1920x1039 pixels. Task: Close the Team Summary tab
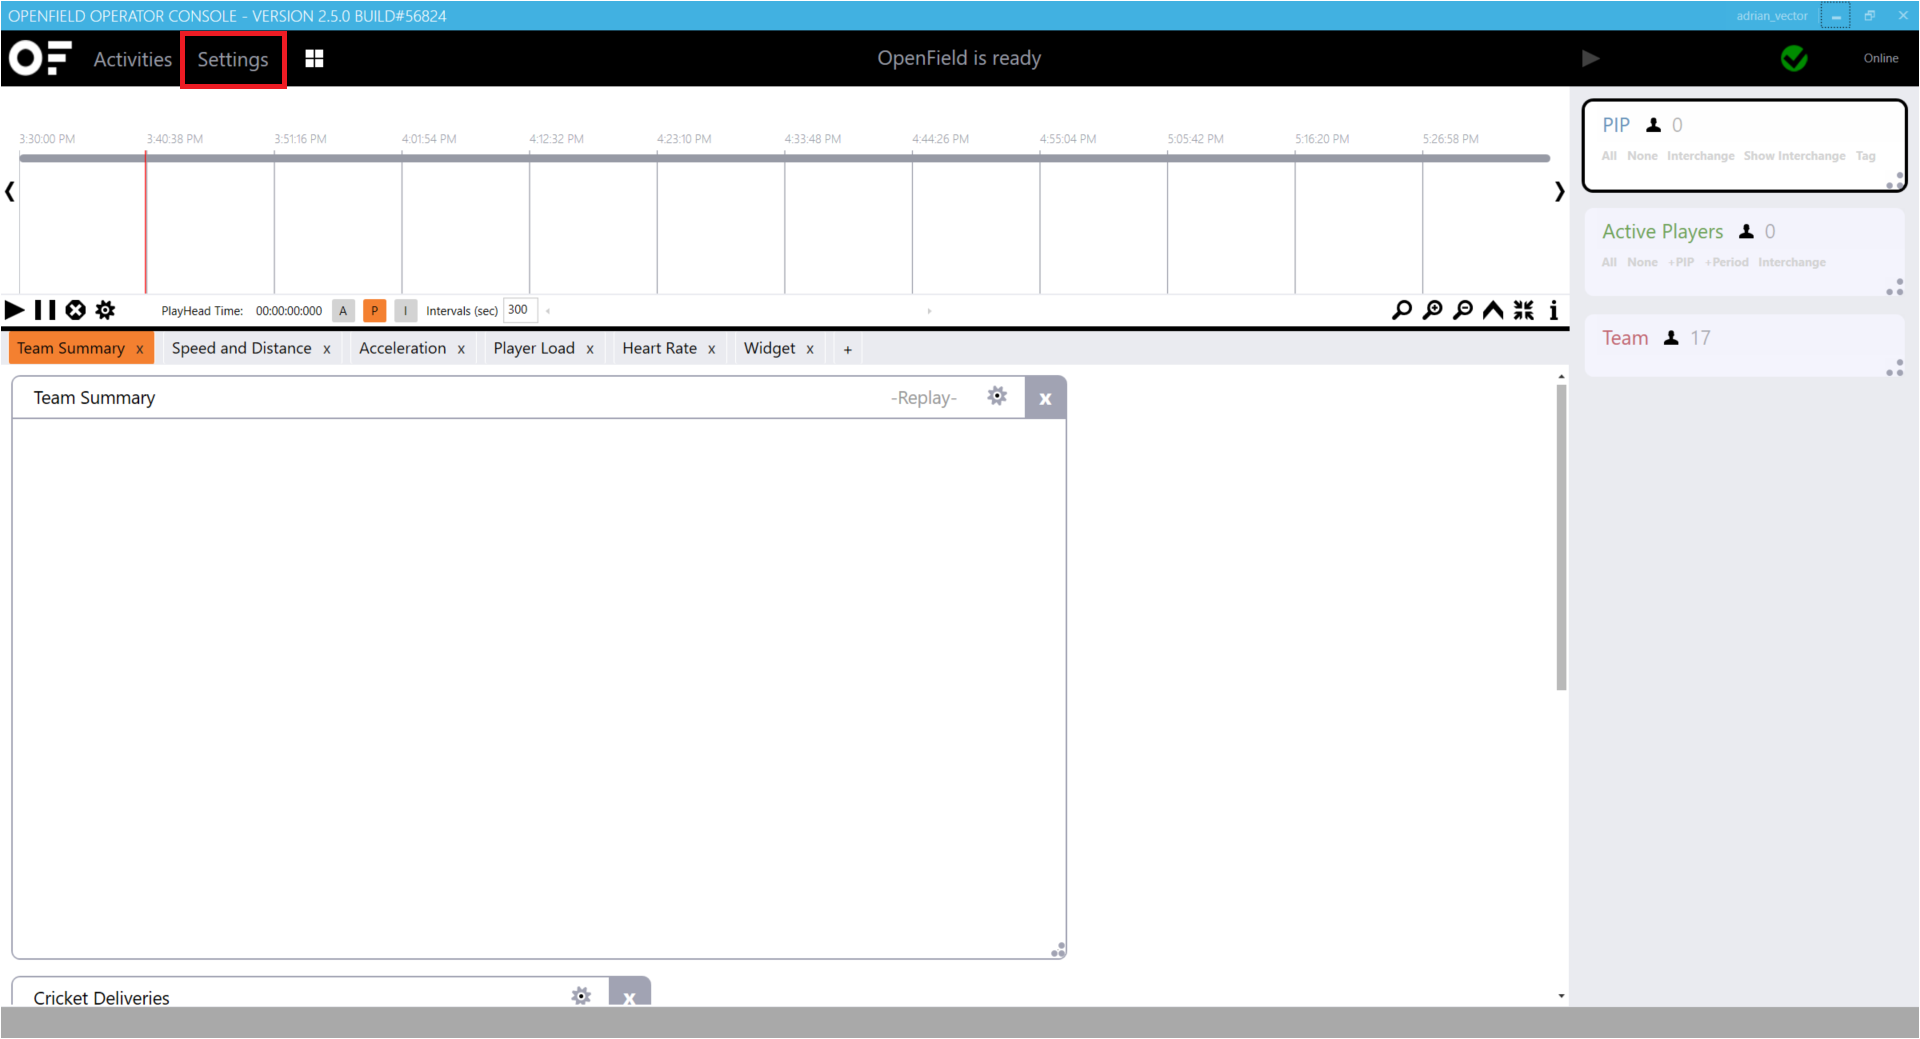[x=140, y=349]
